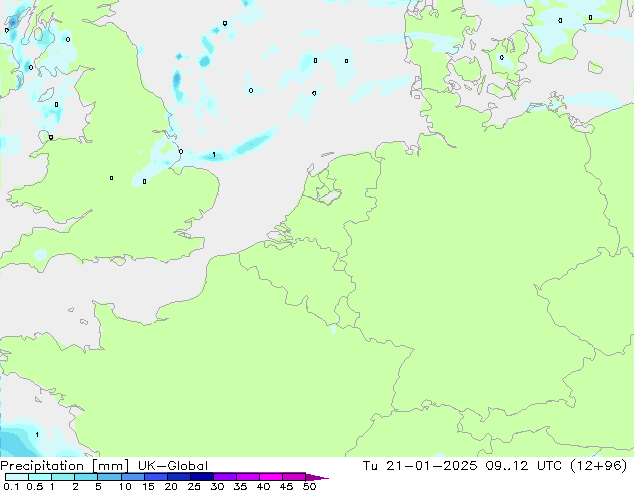
Task: Click the "Precipitation [mm]" title text
Action: pos(64,466)
